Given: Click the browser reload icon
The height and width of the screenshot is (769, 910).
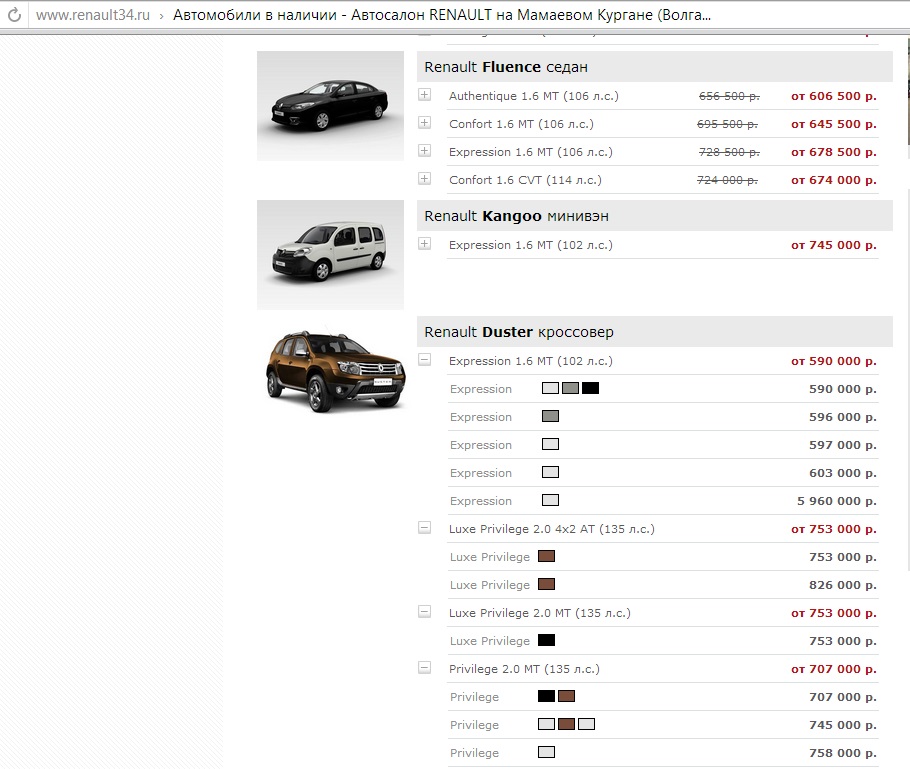Looking at the screenshot, I should click(14, 15).
